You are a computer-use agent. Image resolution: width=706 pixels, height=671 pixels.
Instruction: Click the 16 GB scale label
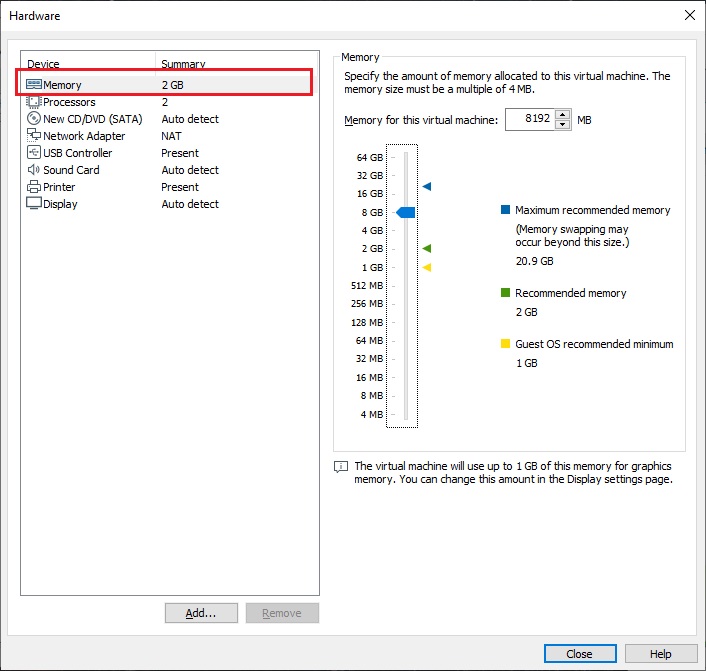(x=370, y=194)
